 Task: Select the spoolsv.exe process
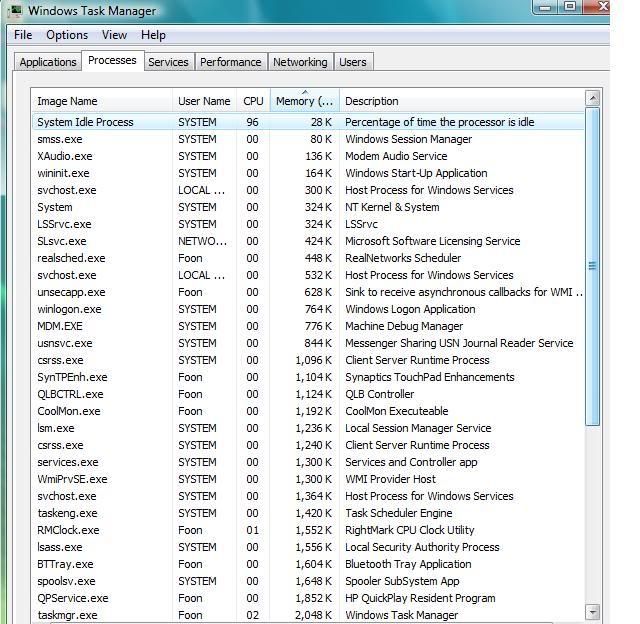(308, 581)
